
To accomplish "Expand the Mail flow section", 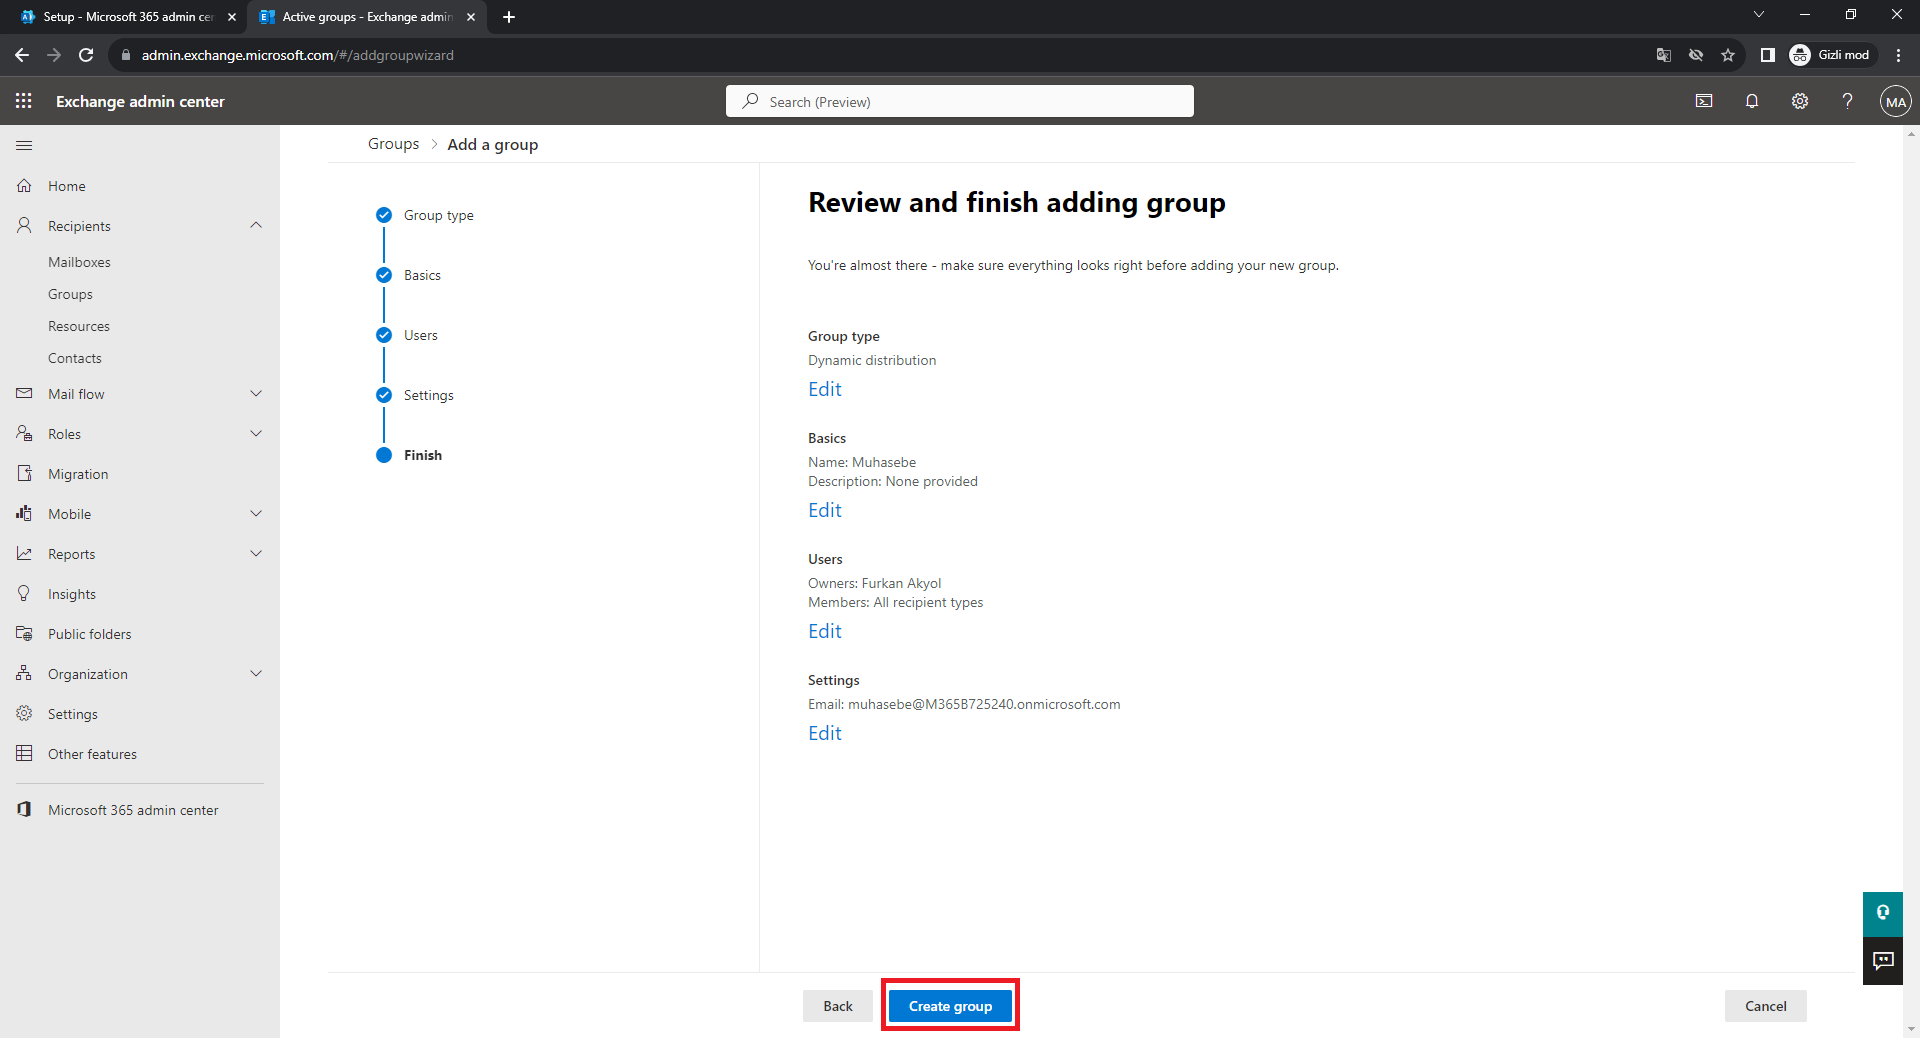I will click(x=256, y=394).
